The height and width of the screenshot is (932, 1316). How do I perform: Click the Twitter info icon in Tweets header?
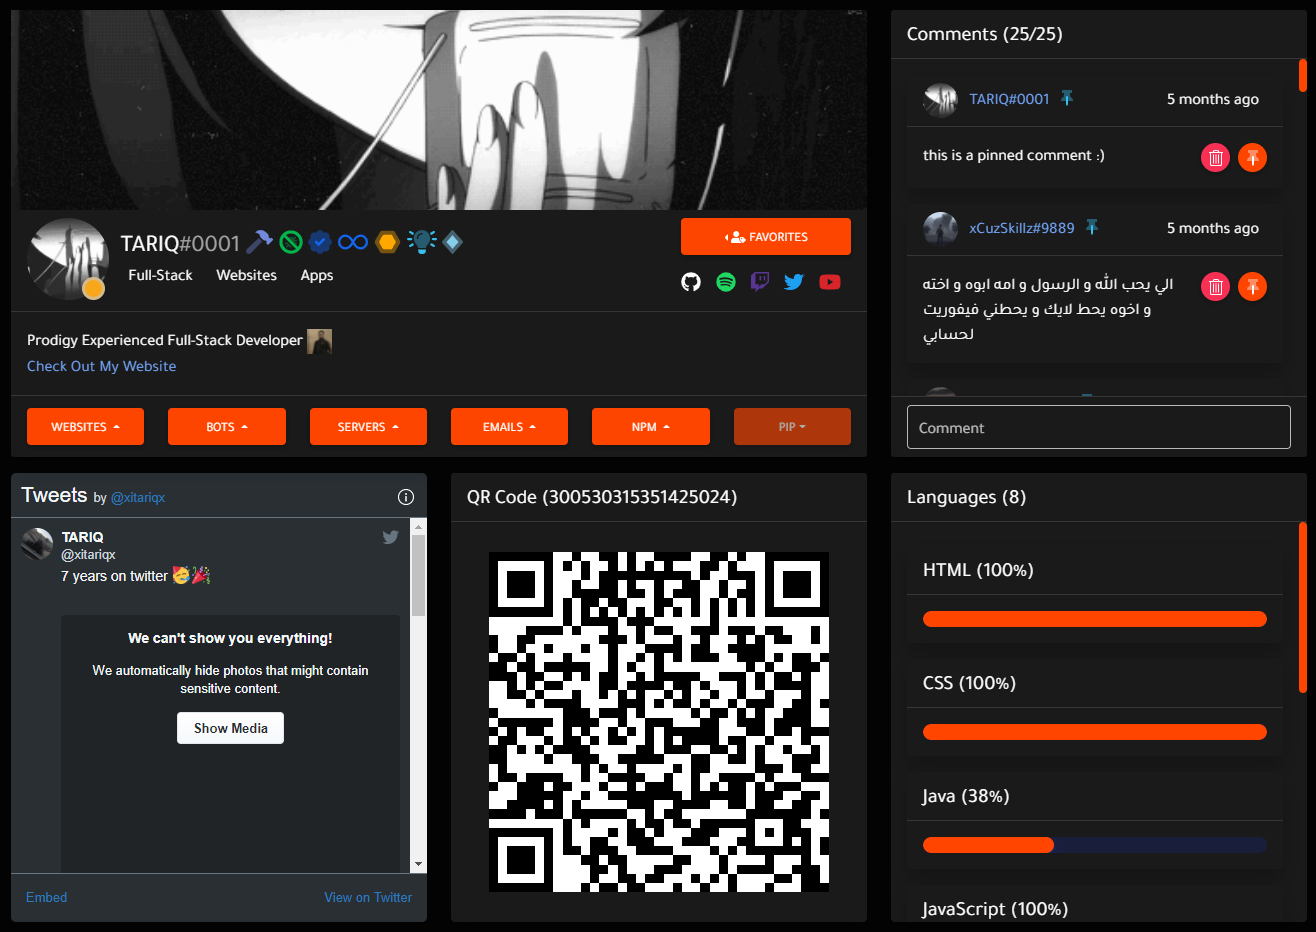406,497
